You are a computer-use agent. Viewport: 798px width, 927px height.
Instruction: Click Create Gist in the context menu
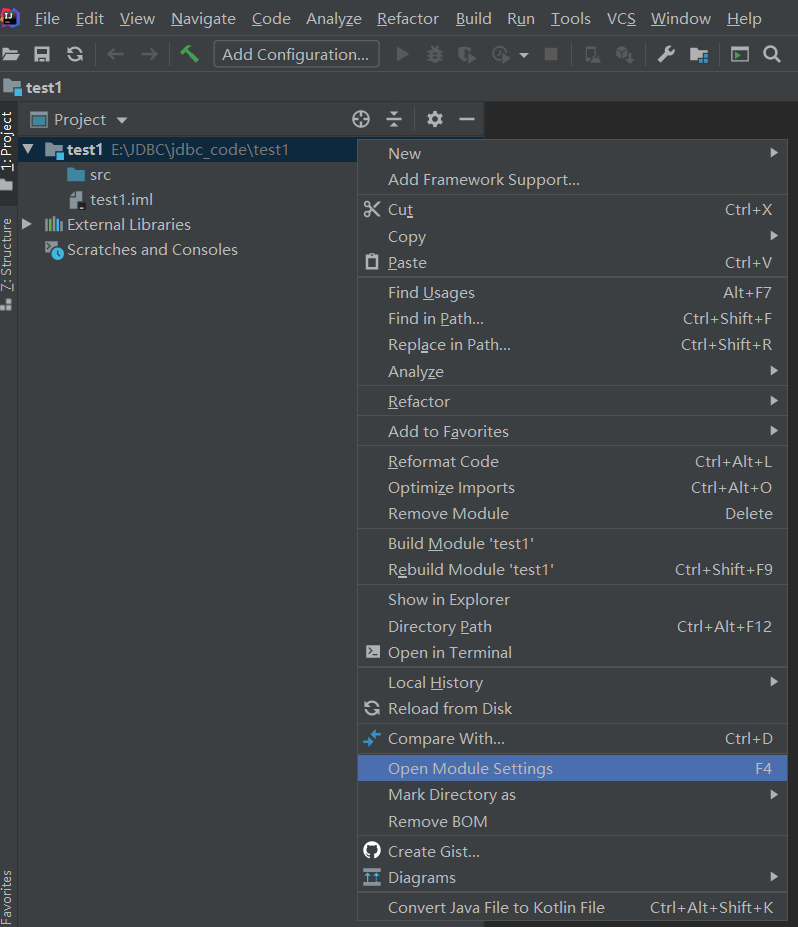point(432,851)
